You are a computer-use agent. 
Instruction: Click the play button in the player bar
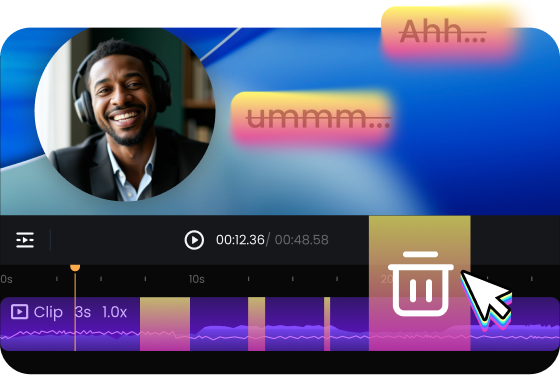point(194,240)
